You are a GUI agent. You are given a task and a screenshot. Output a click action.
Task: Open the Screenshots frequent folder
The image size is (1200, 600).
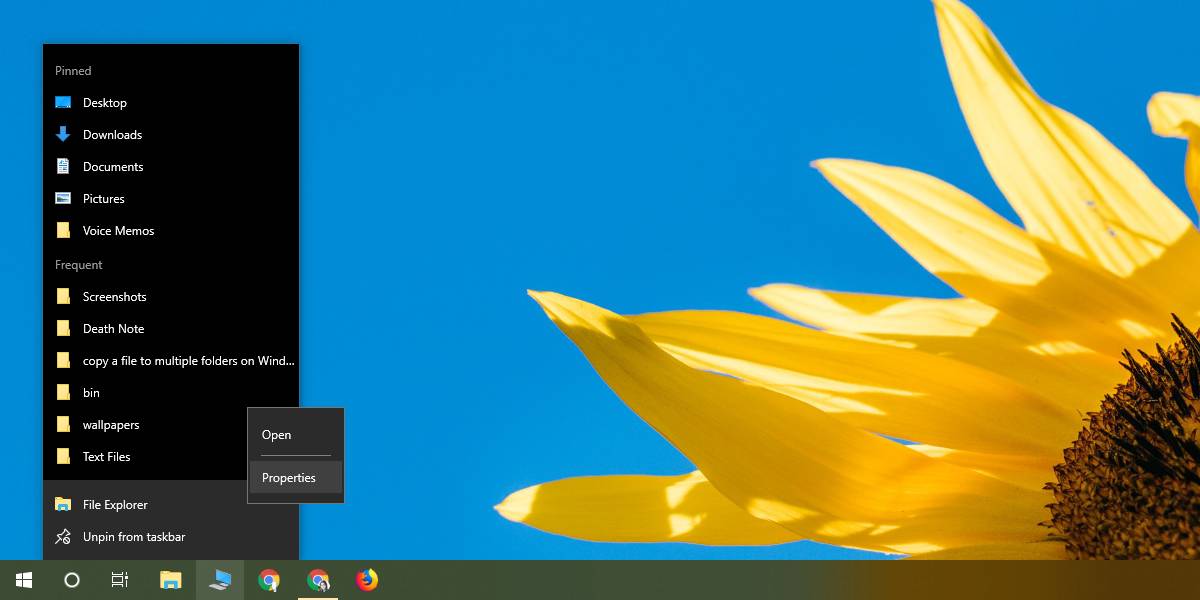(x=114, y=296)
